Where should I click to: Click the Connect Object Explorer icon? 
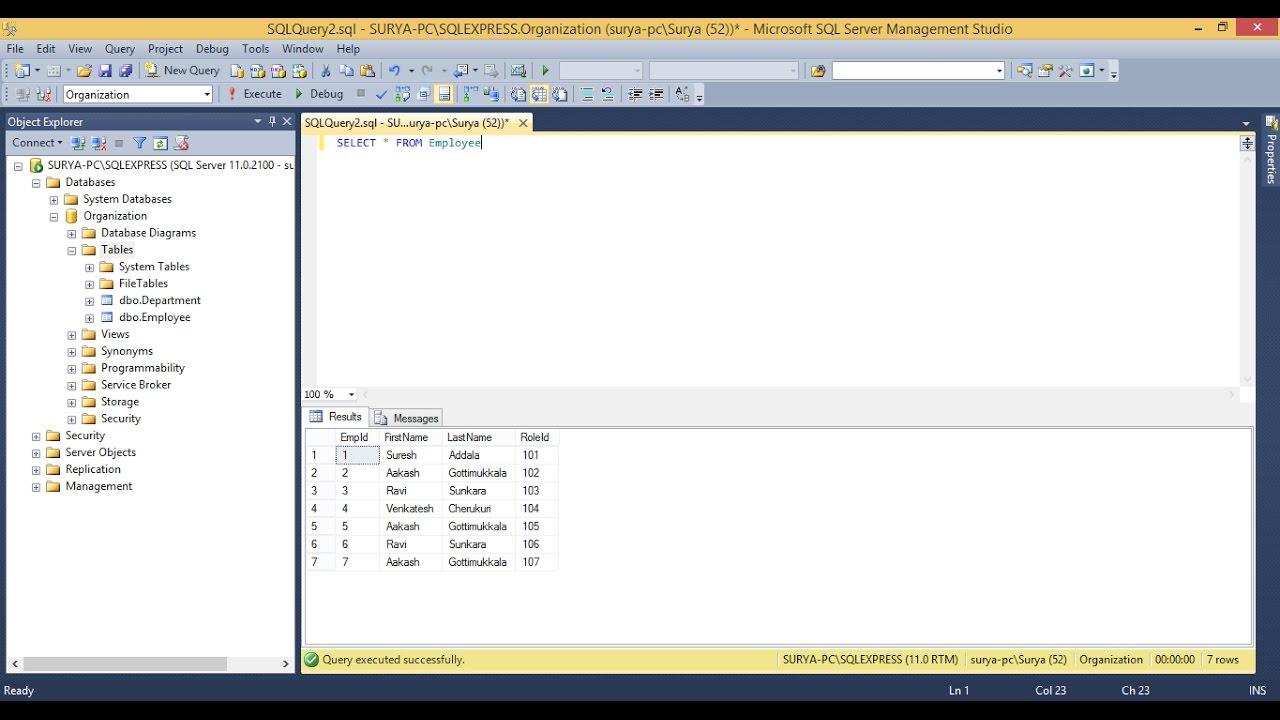coord(80,143)
